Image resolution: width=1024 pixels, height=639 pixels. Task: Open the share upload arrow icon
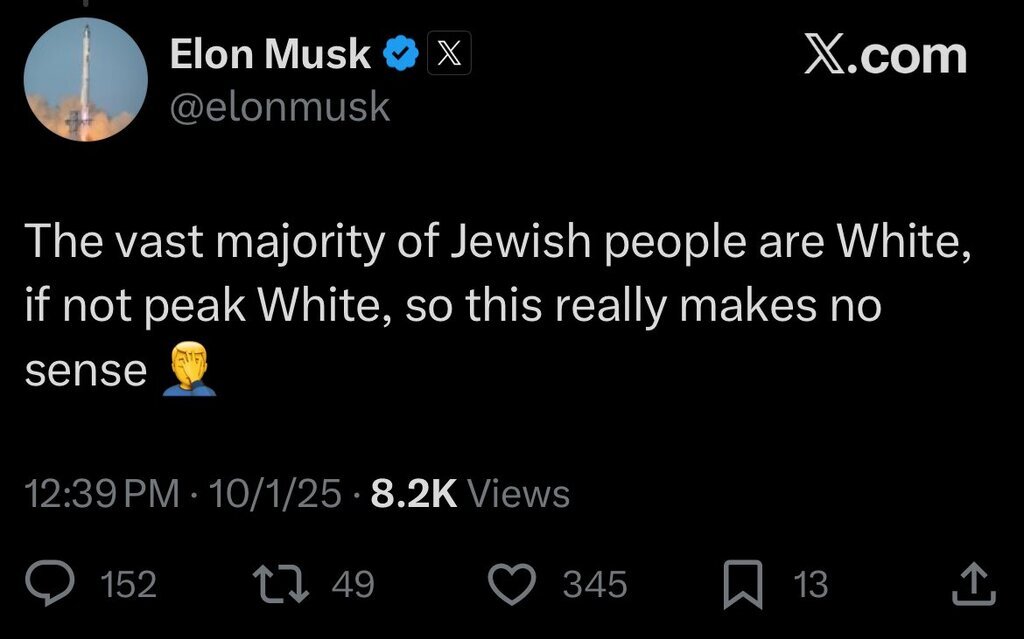974,584
